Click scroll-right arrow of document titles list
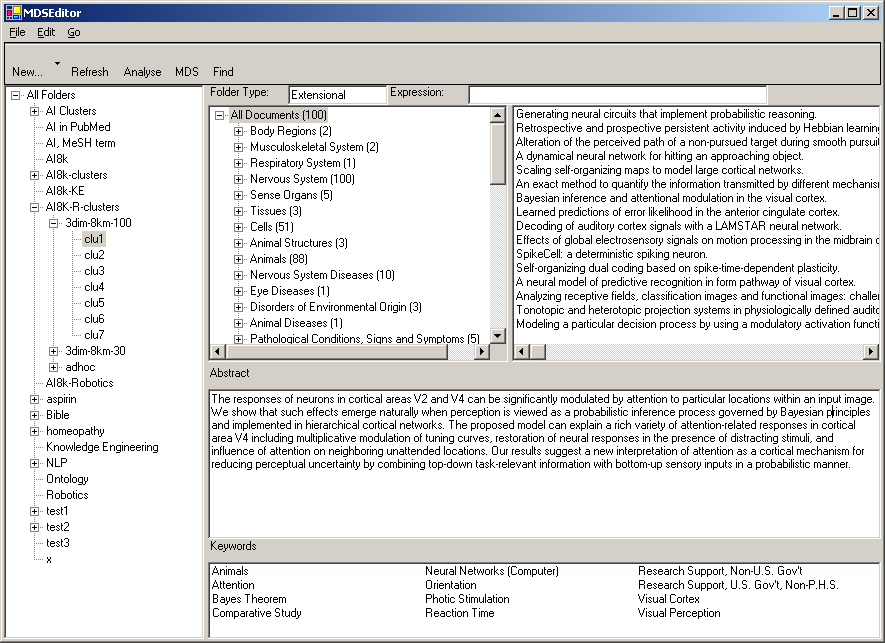Screen dimensions: 885x643 point(871,352)
